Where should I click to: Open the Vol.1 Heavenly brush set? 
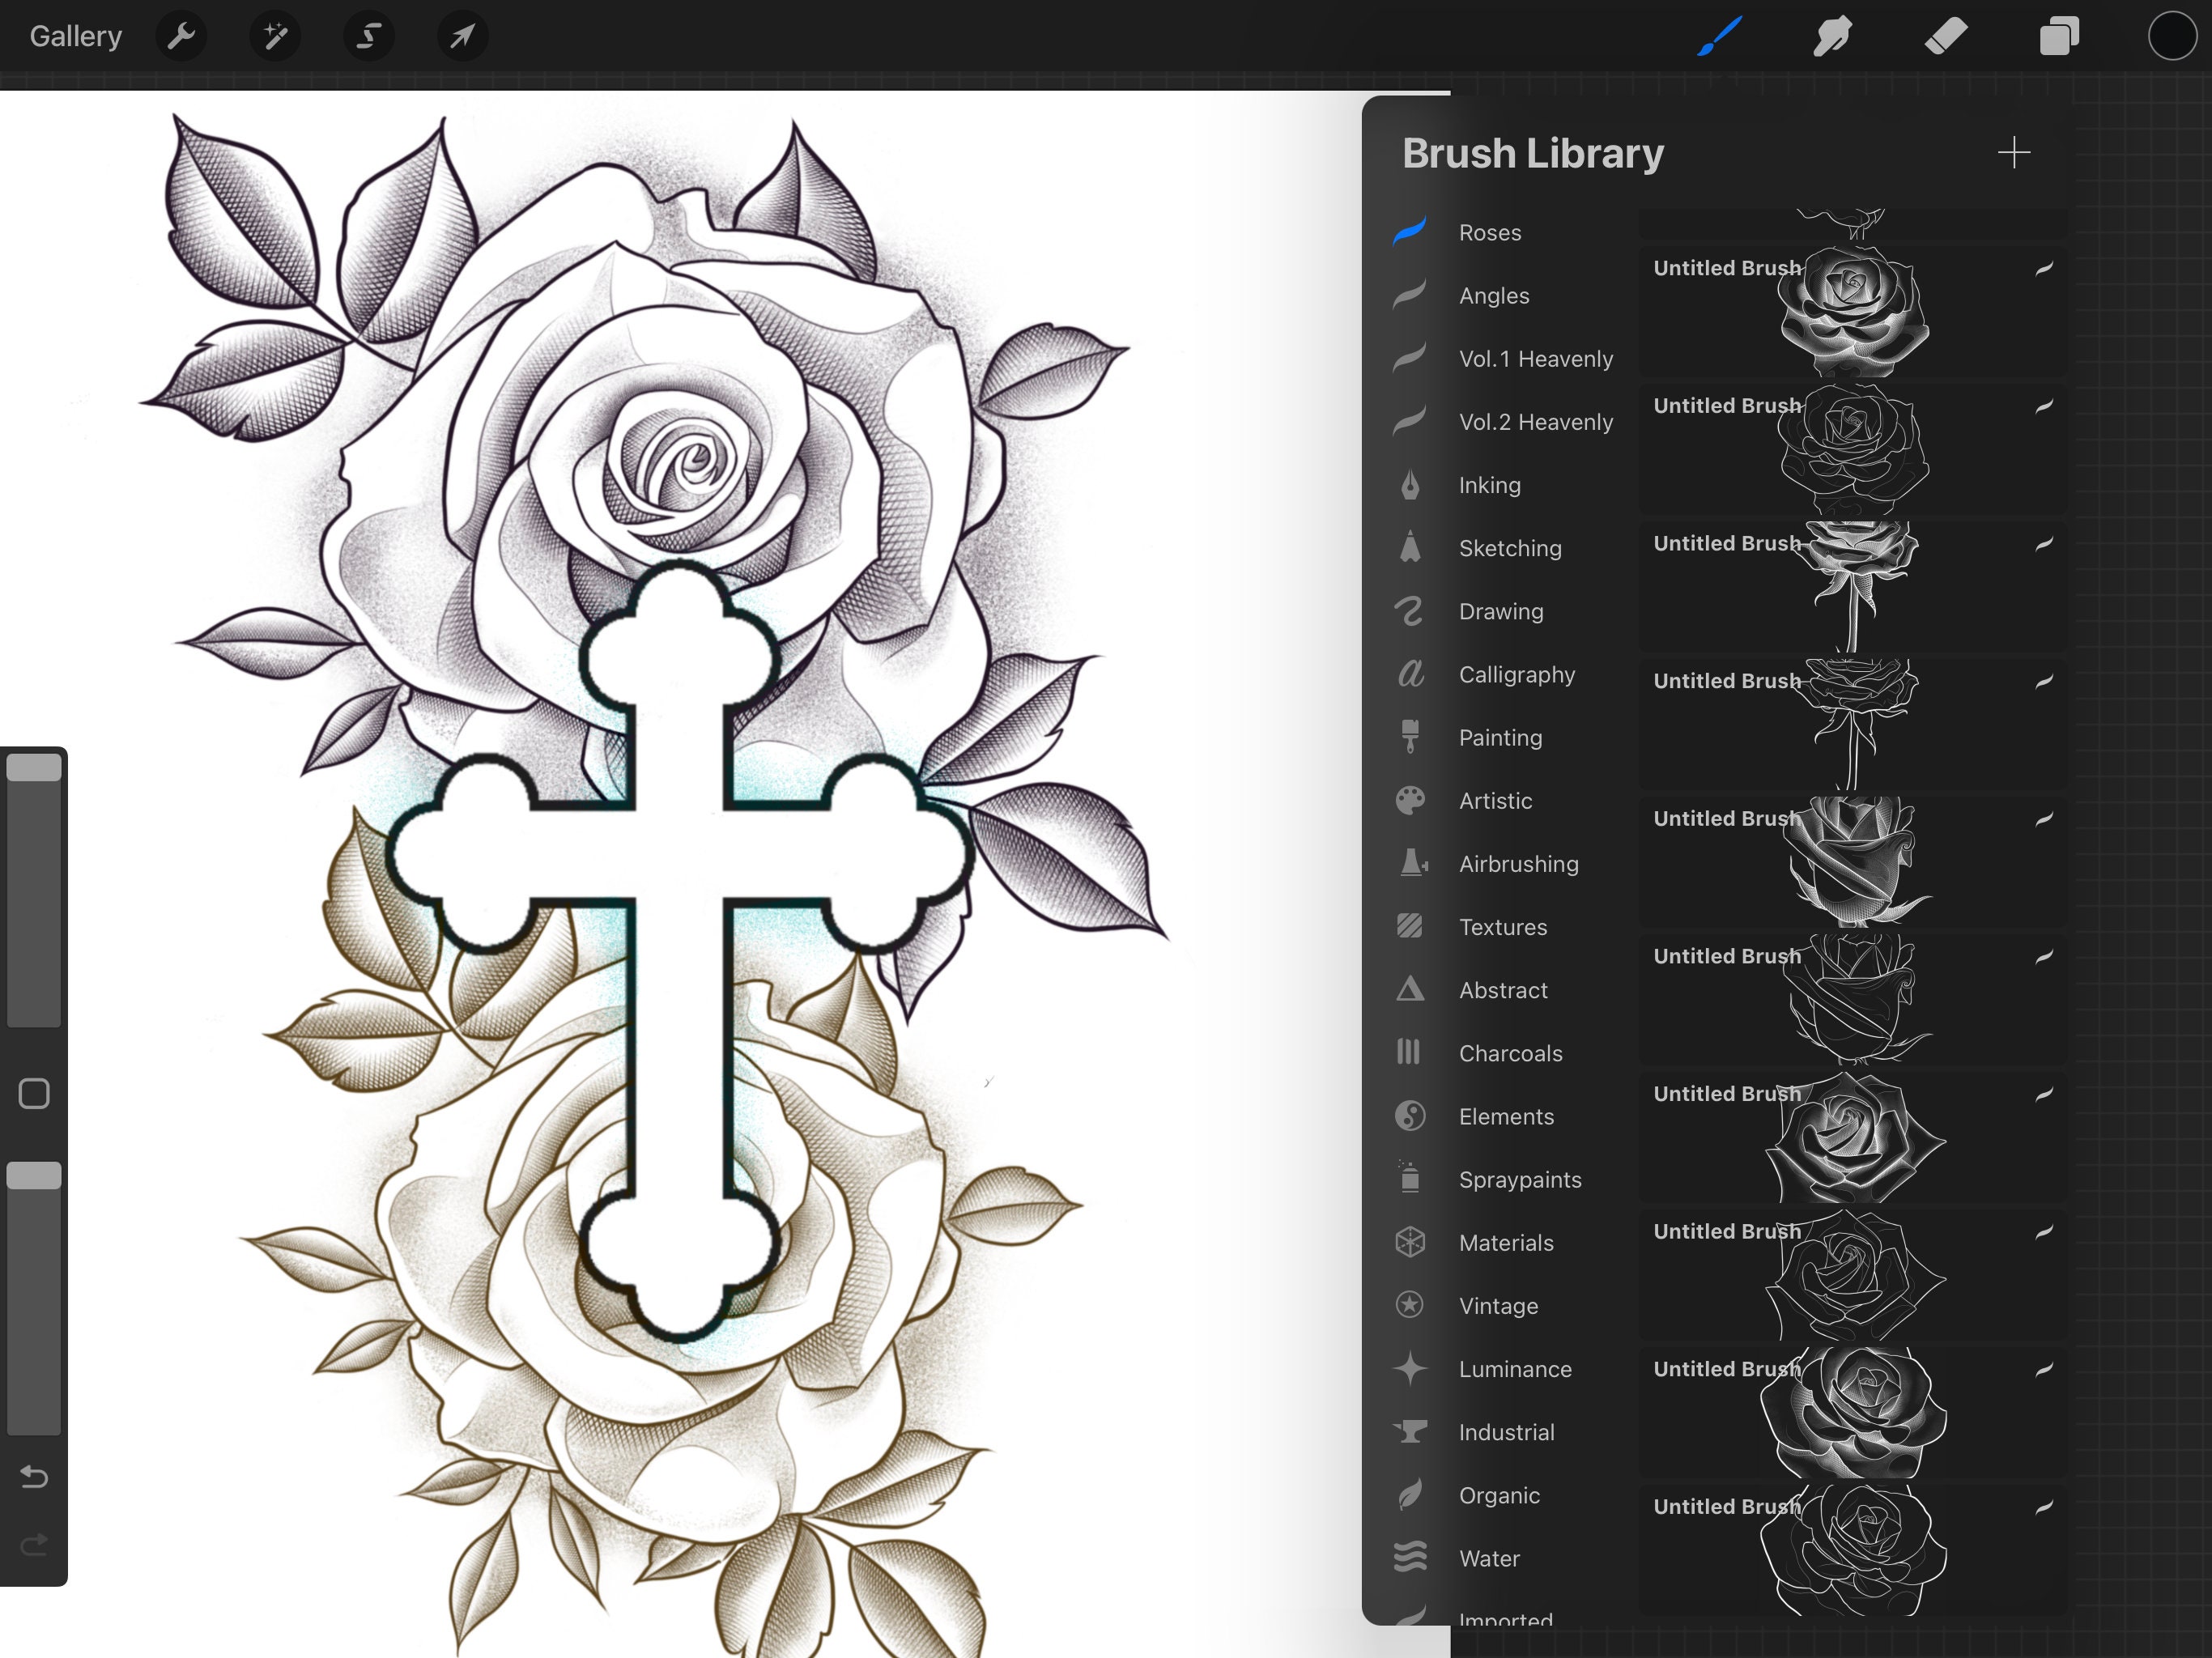(x=1535, y=359)
